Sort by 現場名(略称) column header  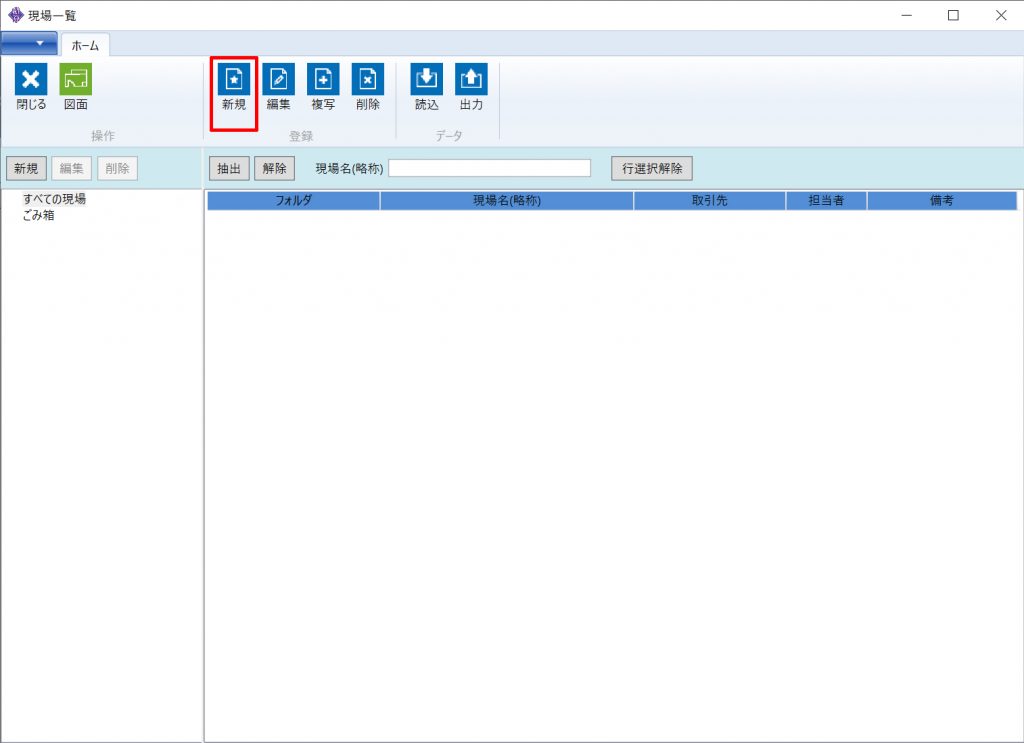[x=507, y=200]
